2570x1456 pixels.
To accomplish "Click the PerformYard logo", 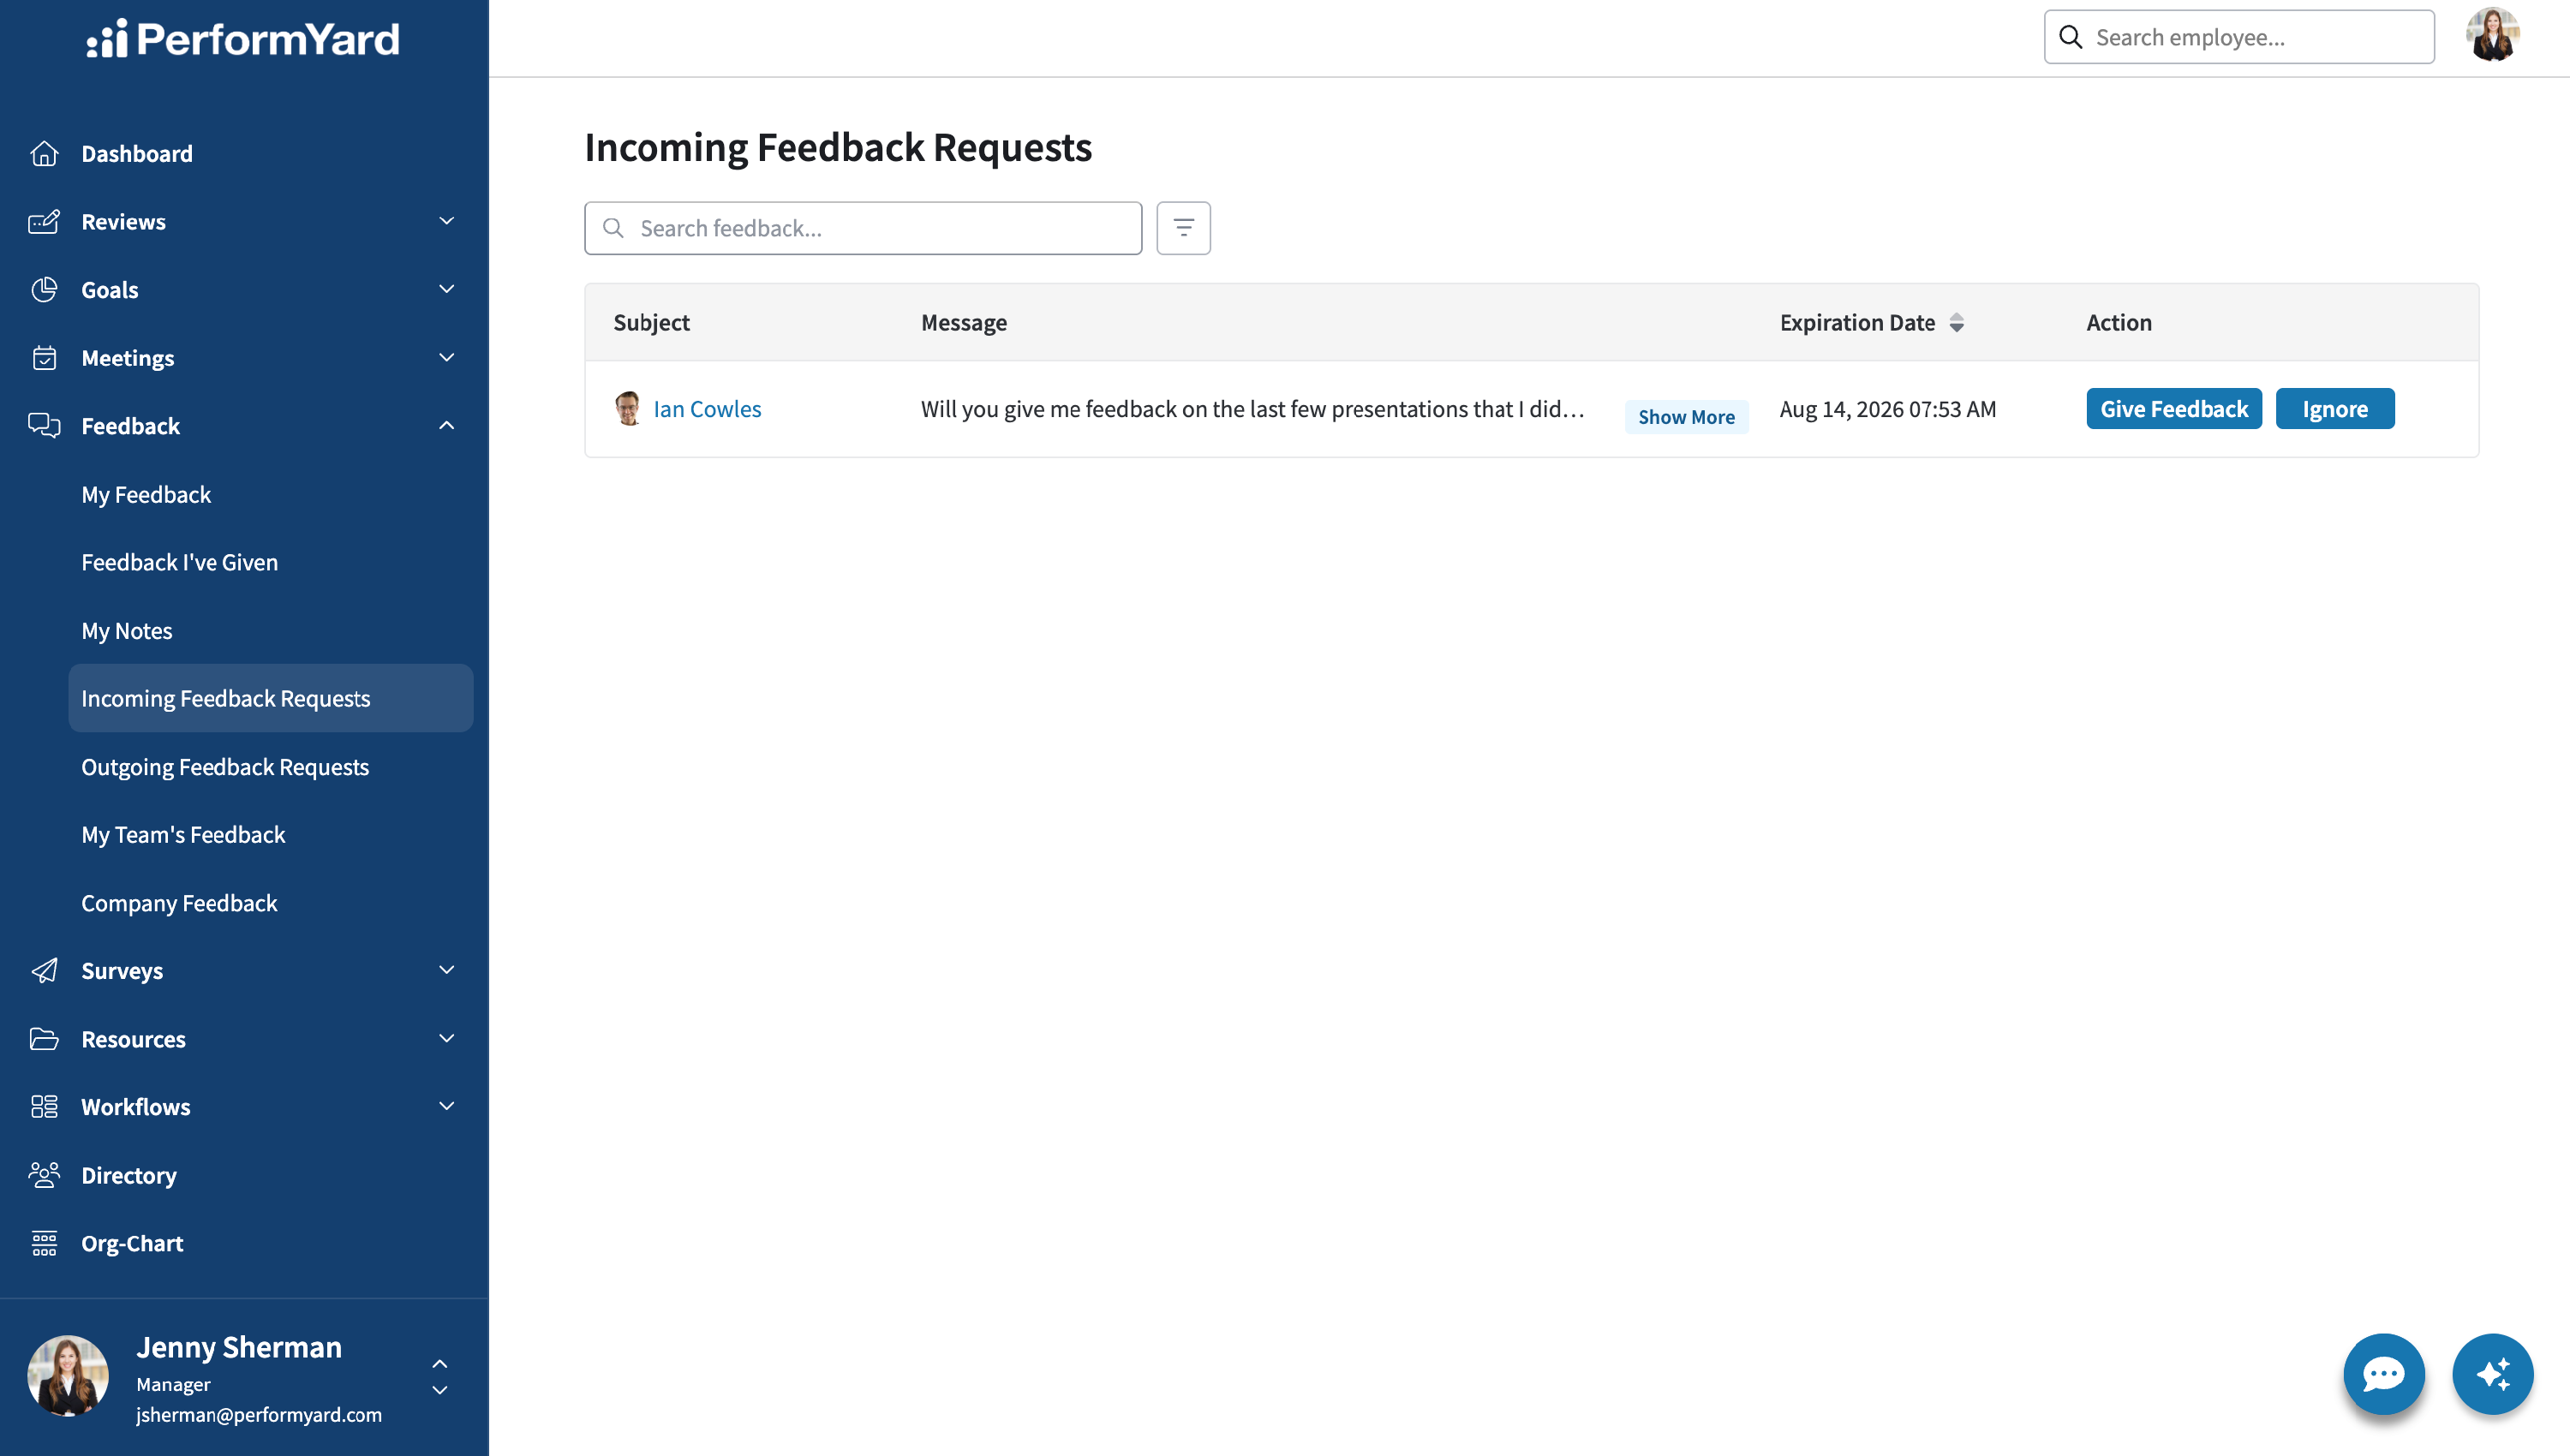I will click(x=243, y=39).
